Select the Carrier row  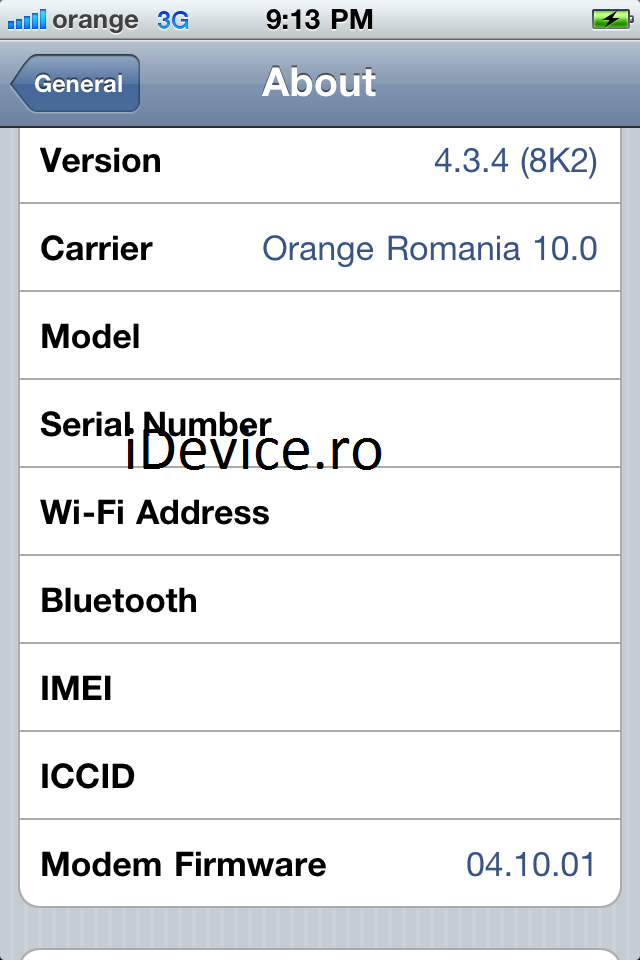320,247
